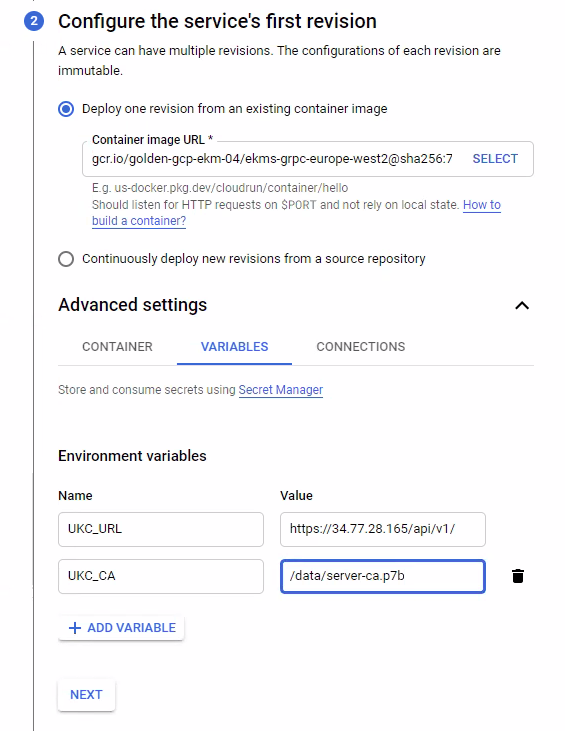The image size is (565, 731).
Task: Click the step 2 number badge
Action: pos(34,21)
